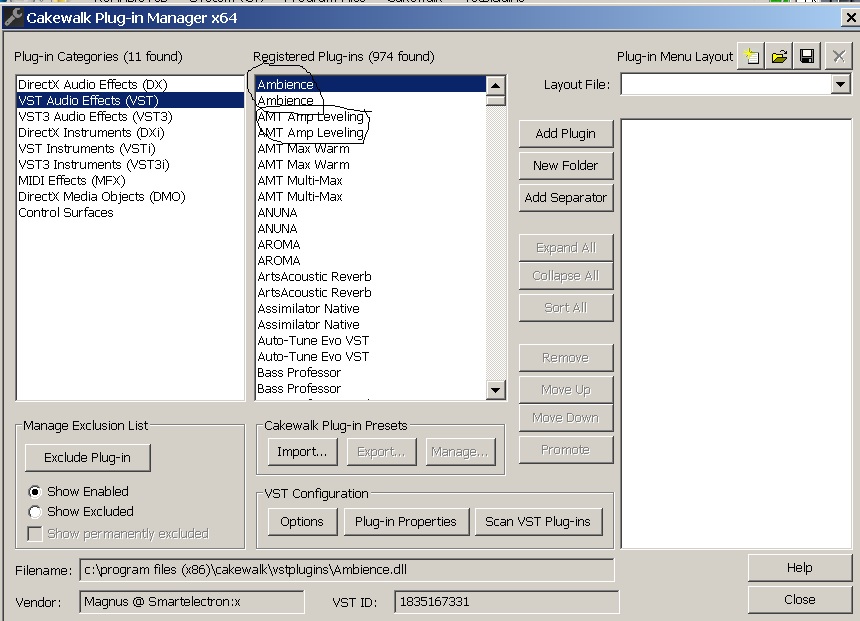Open Plug-in Properties
The height and width of the screenshot is (621, 860).
(x=406, y=522)
